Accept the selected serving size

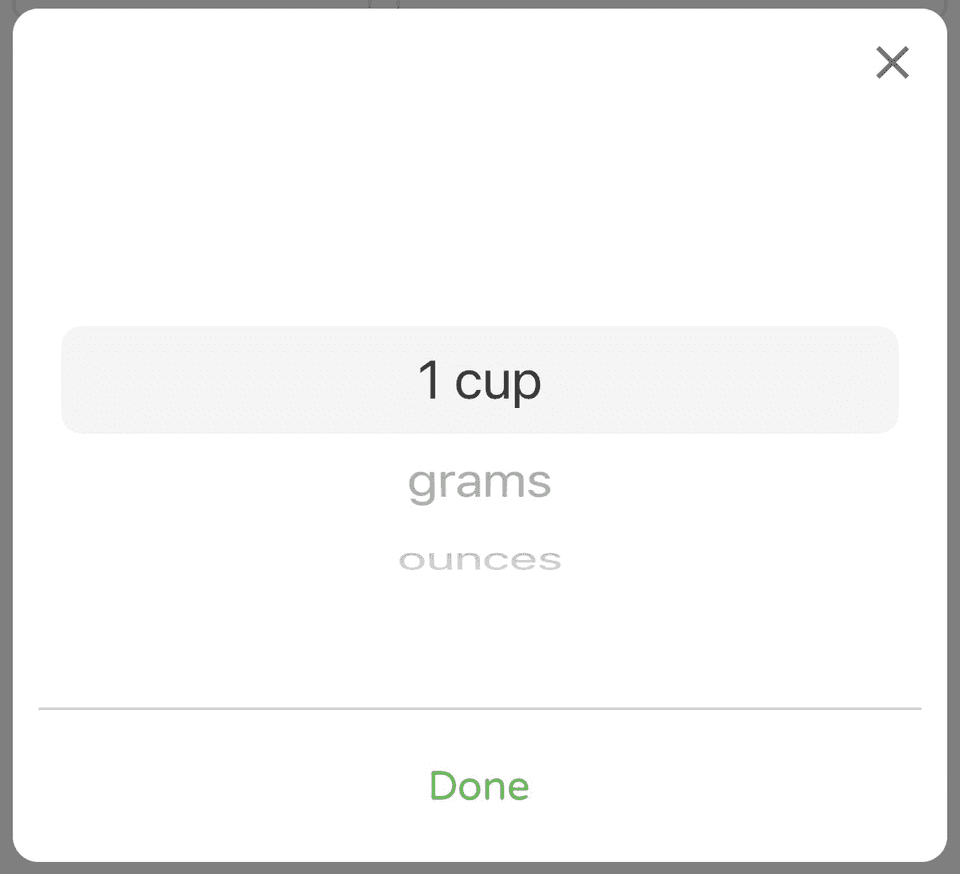479,787
